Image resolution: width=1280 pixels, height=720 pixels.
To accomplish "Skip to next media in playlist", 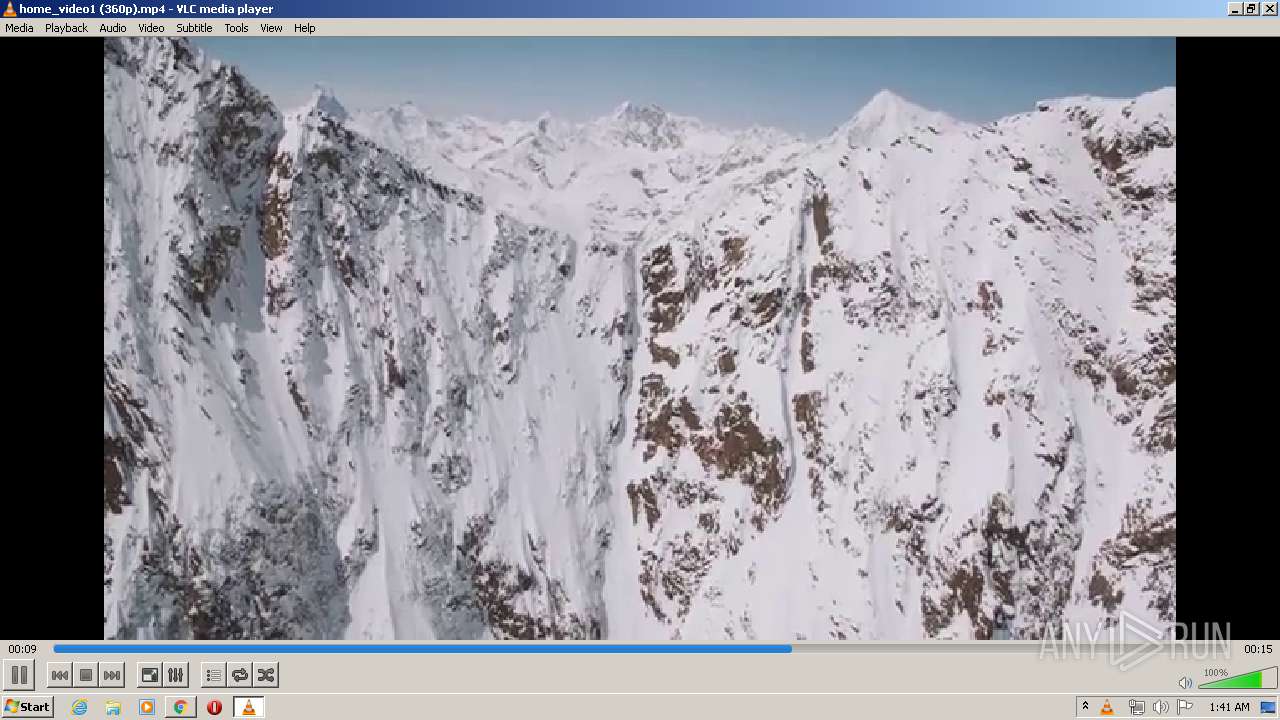I will coord(112,676).
